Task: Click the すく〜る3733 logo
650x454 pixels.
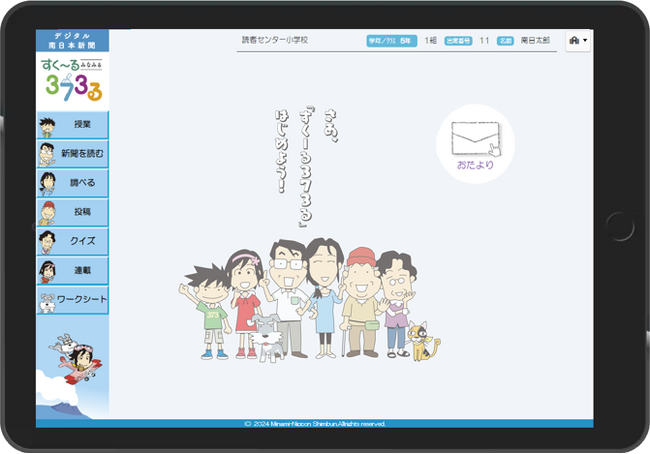Action: pos(73,81)
